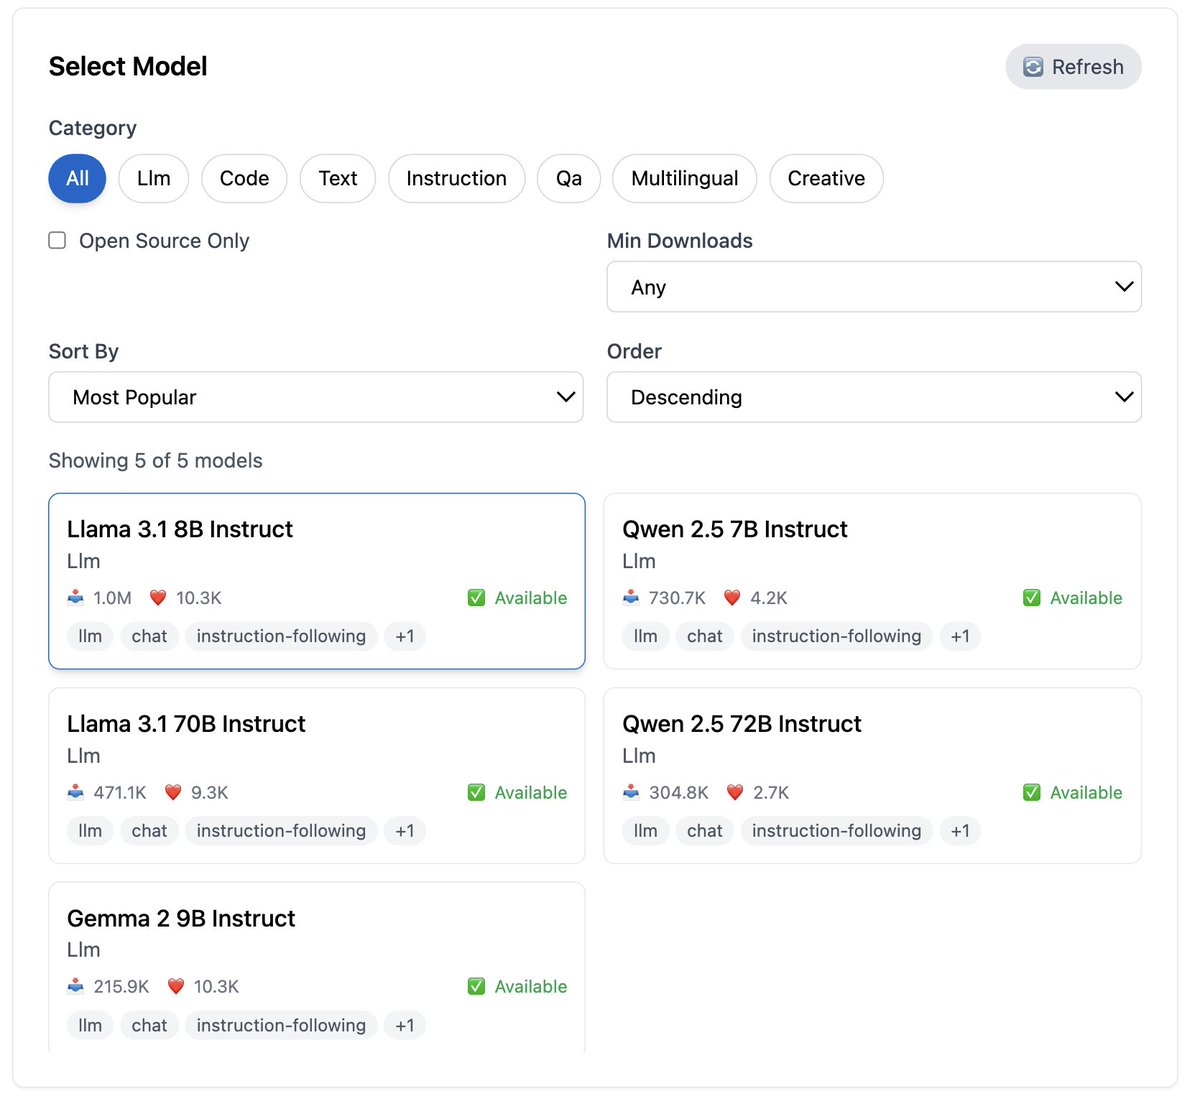Viewport: 1200px width, 1109px height.
Task: Click Available status on Gemma 2 9B card
Action: (531, 986)
